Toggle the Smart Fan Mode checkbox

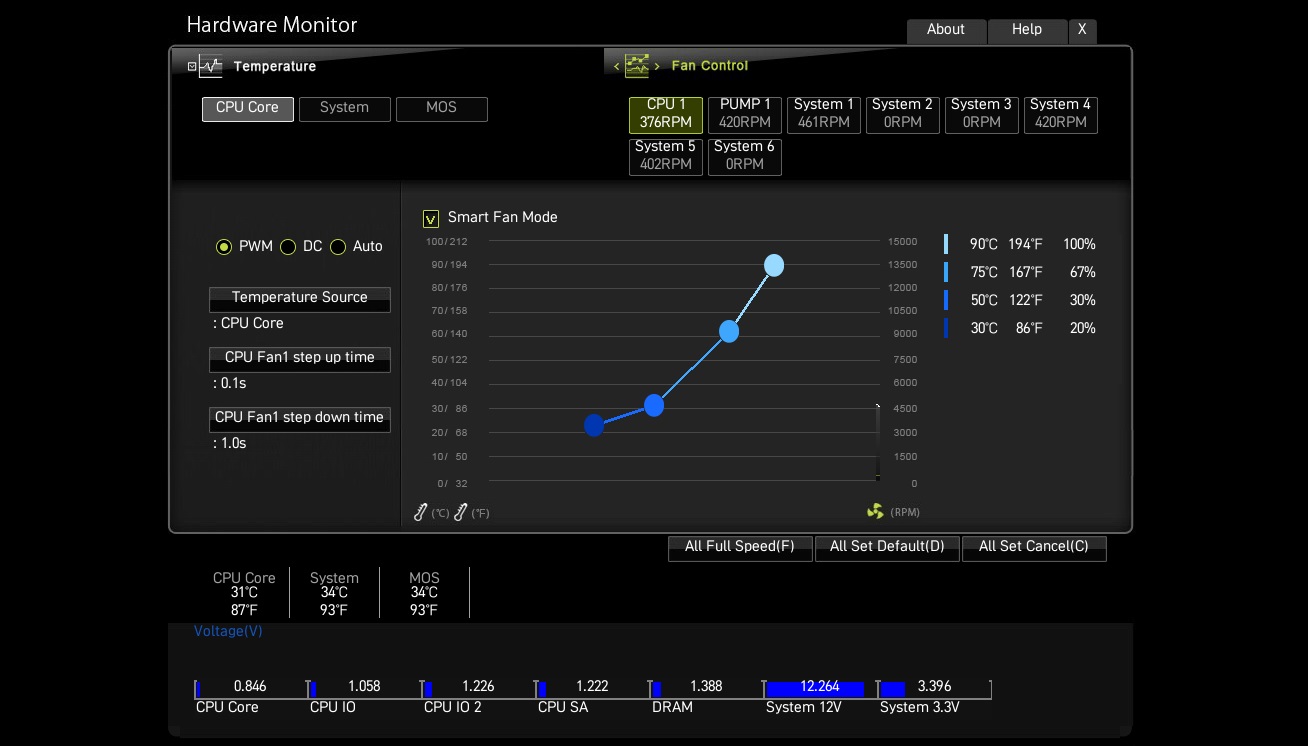coord(431,218)
